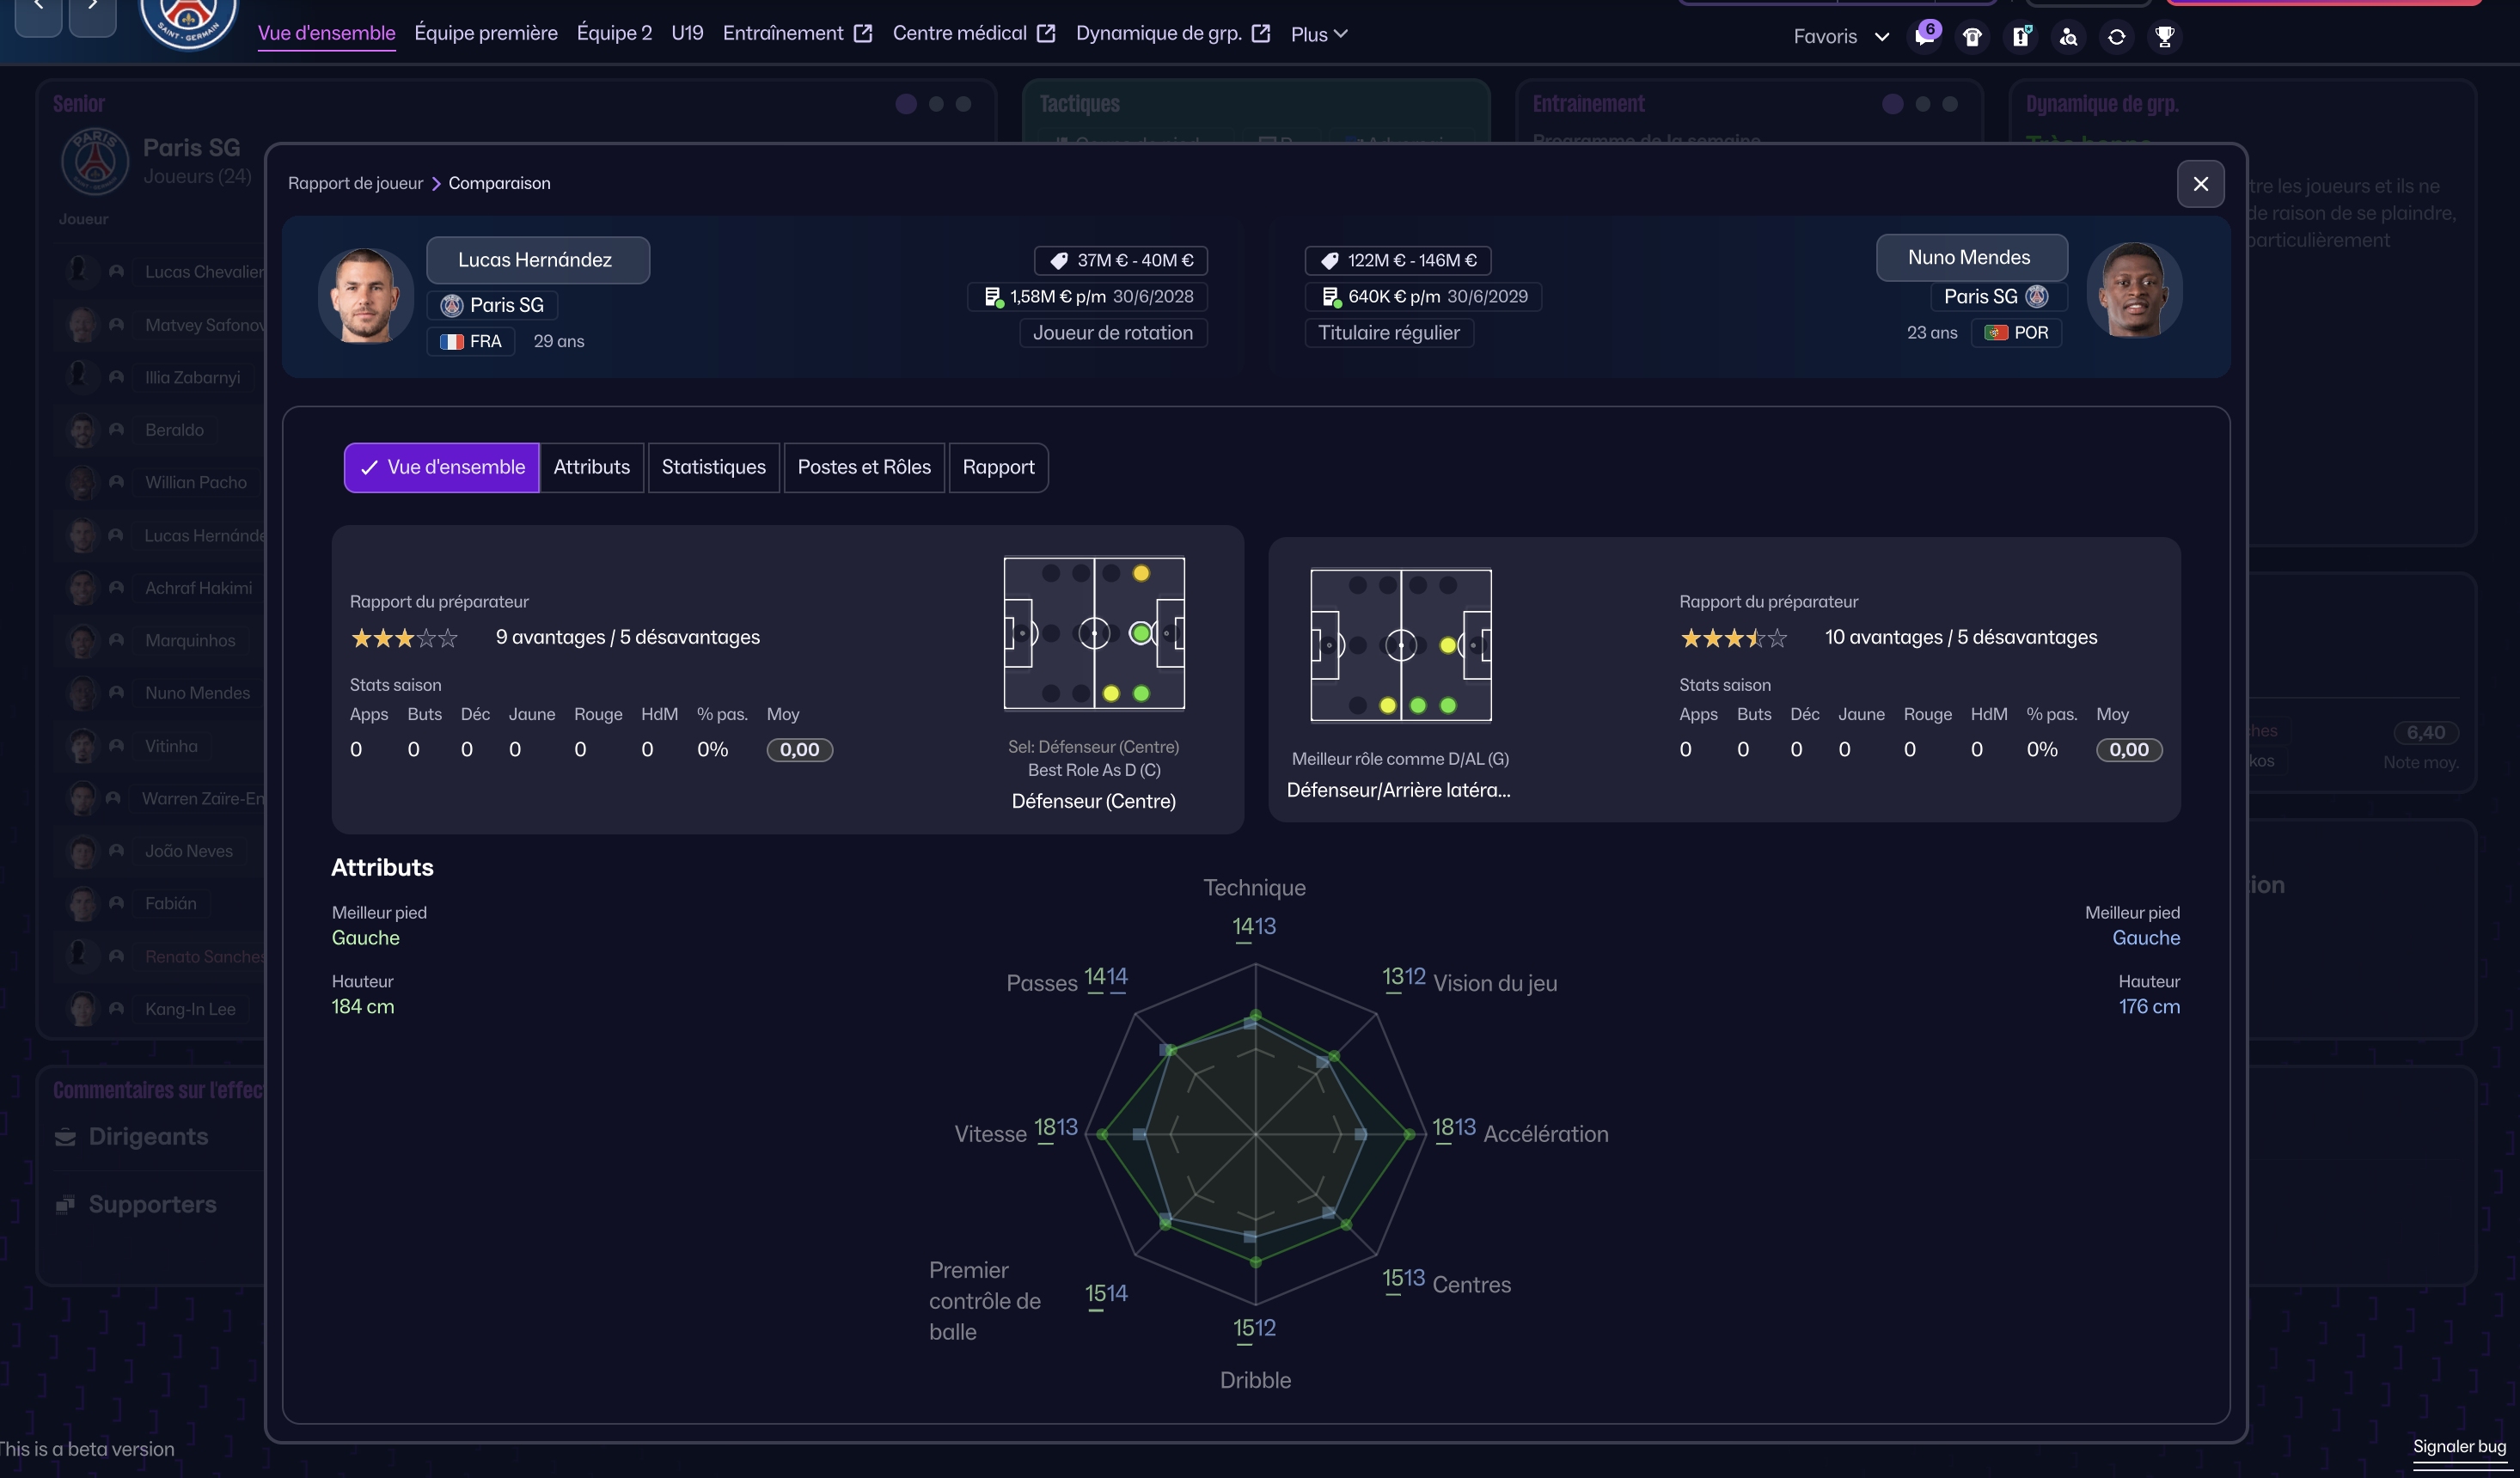Go back with the left navigation arrow

[39, 10]
